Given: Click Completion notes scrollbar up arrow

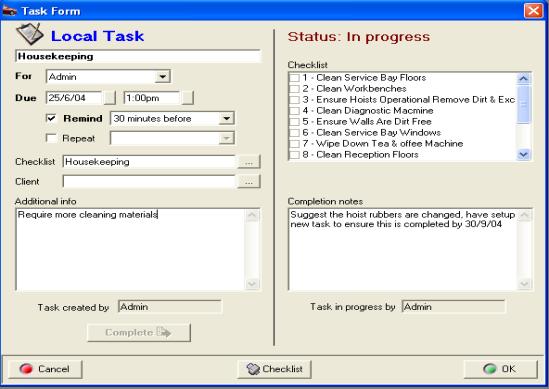Looking at the screenshot, I should (x=524, y=215).
